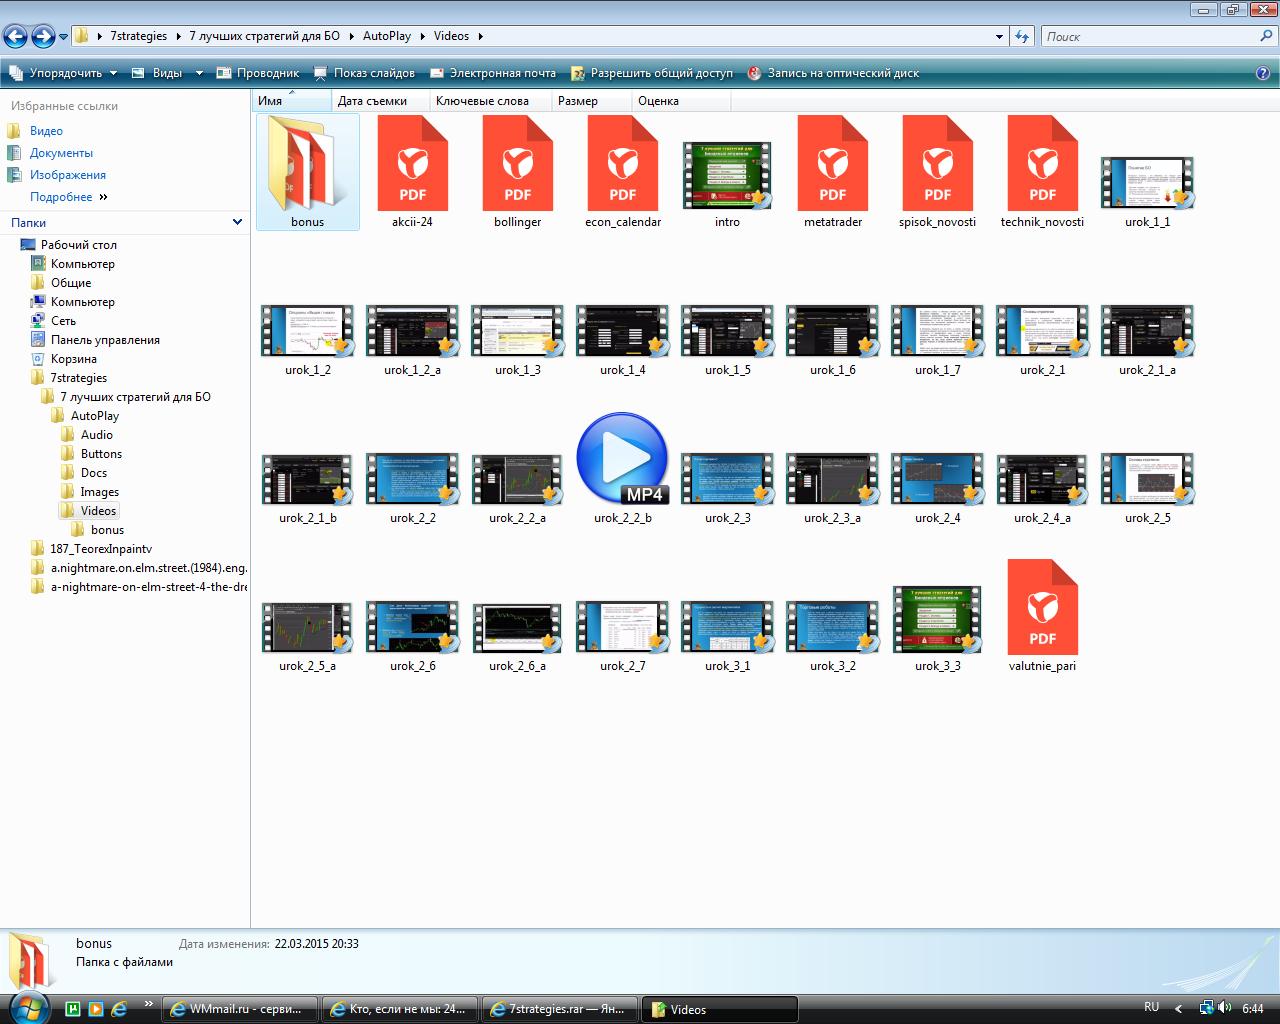Click the Back navigation arrow

click(15, 37)
